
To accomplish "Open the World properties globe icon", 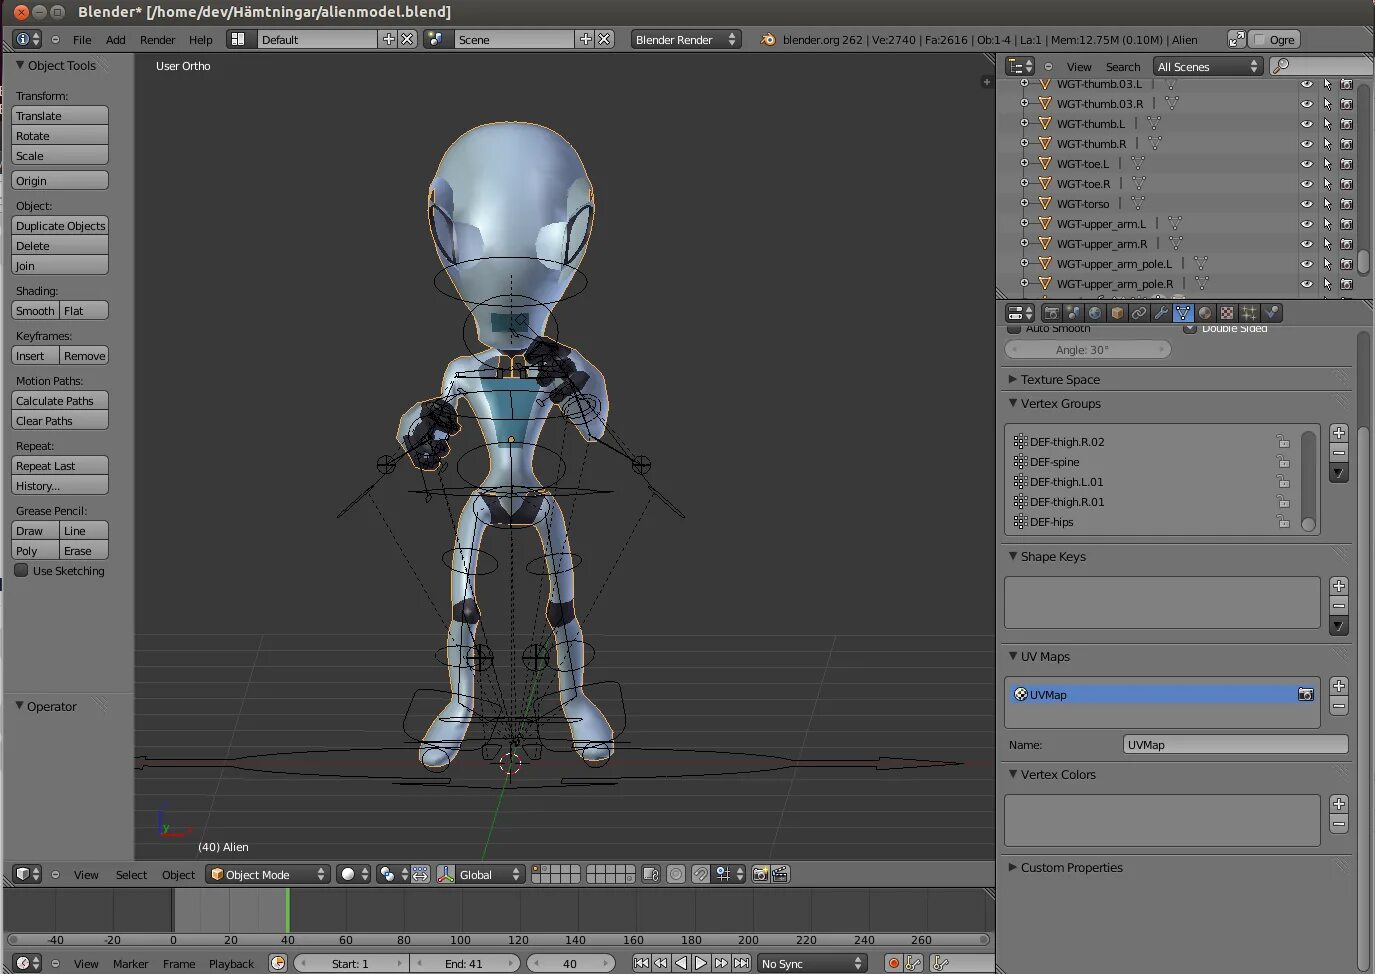I will coord(1095,313).
